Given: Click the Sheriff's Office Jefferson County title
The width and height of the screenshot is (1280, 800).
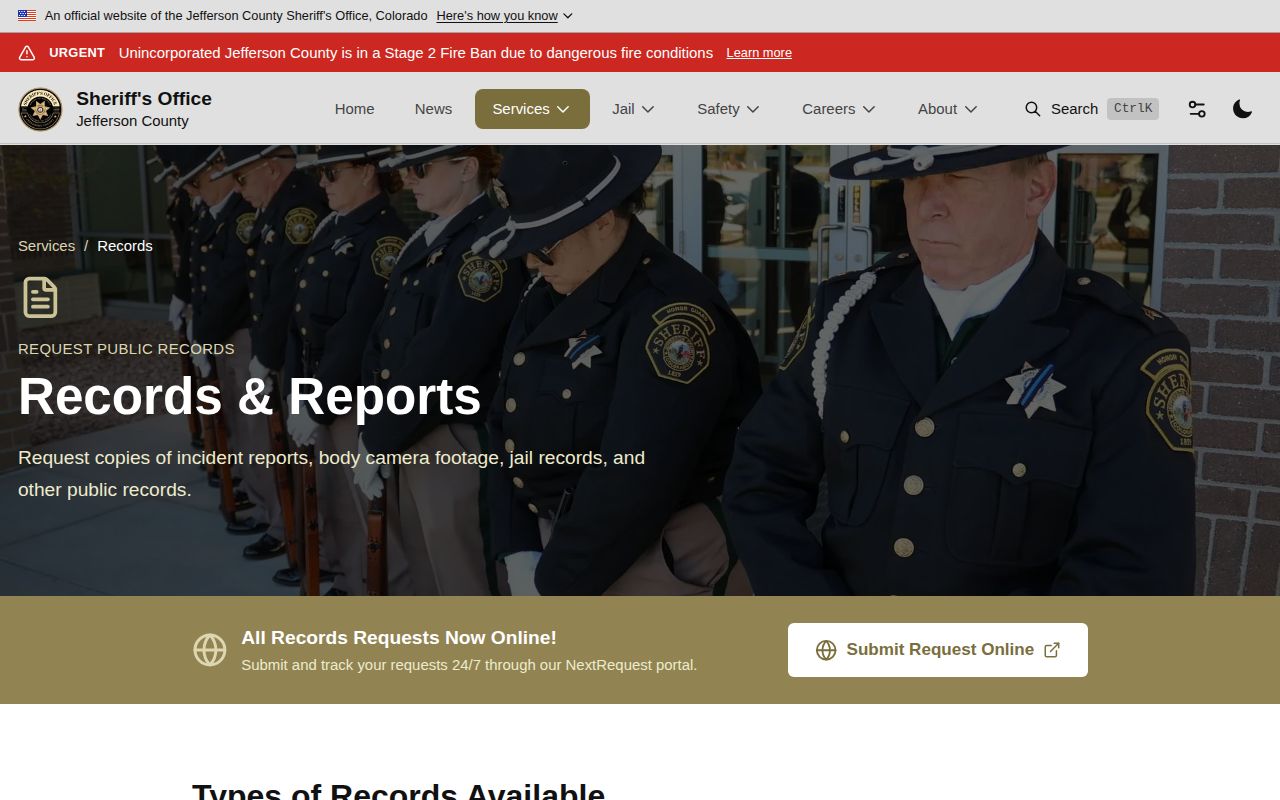Looking at the screenshot, I should pyautogui.click(x=144, y=109).
